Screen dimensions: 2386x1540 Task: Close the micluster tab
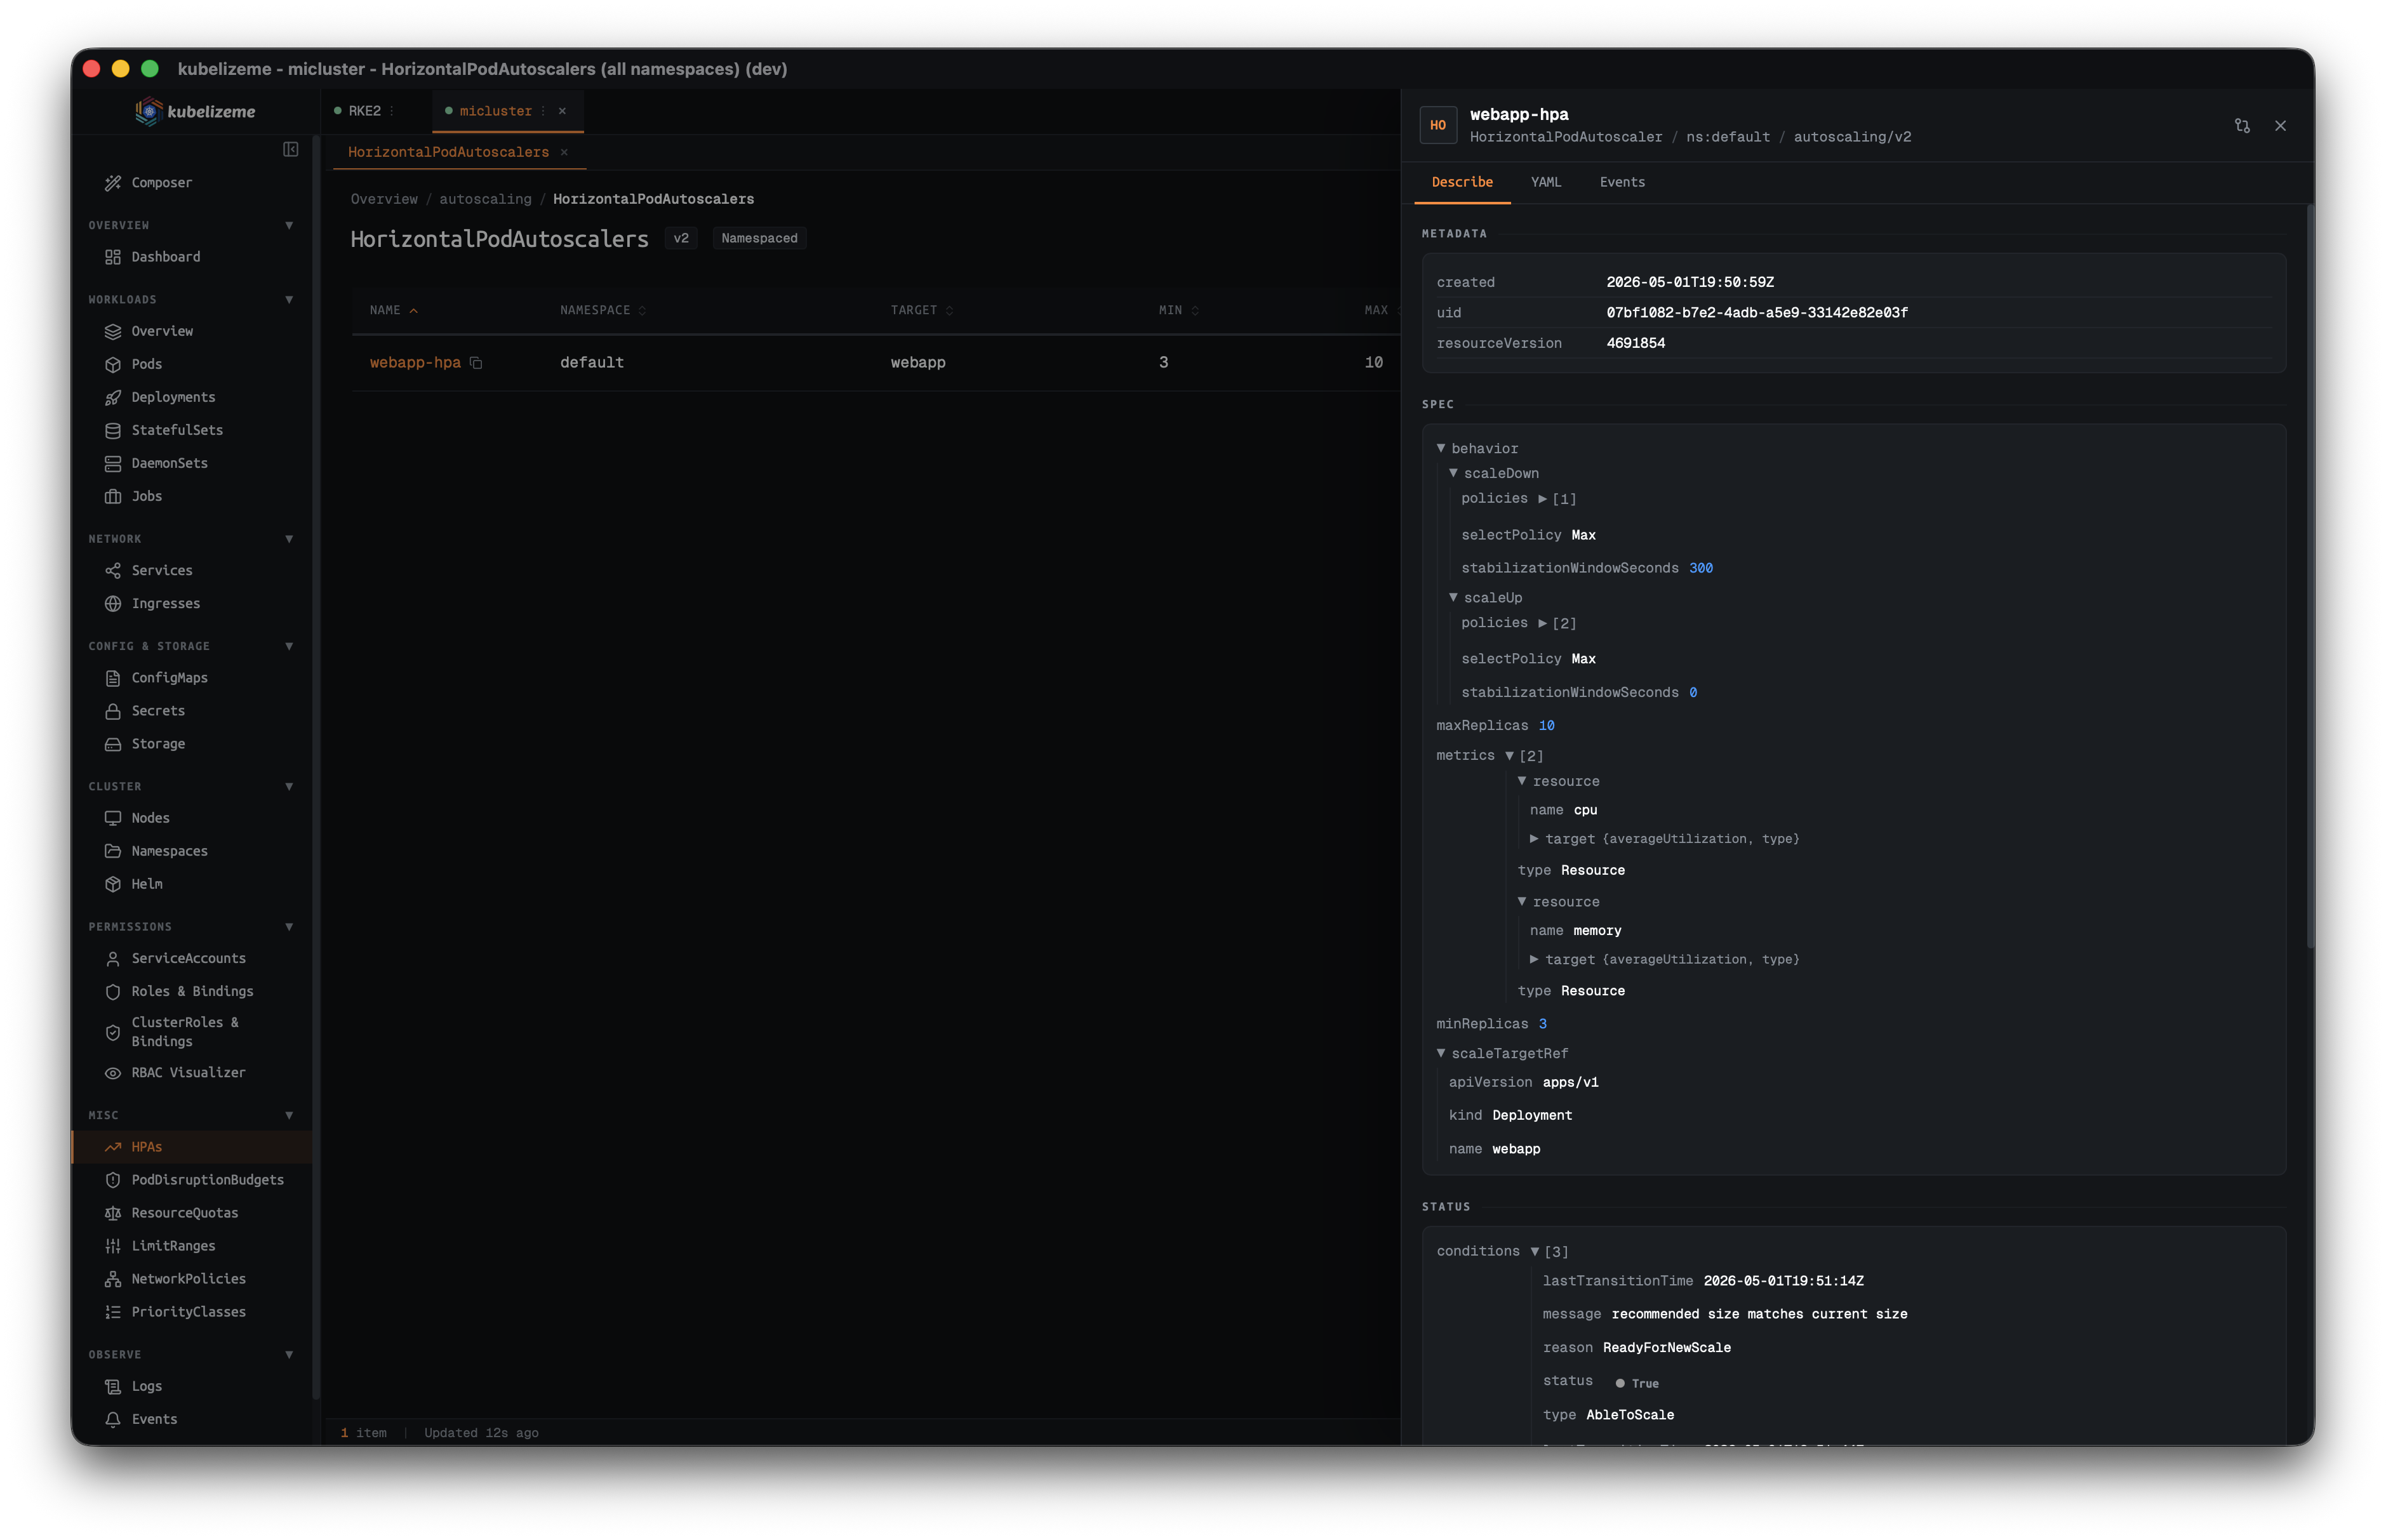click(x=562, y=111)
